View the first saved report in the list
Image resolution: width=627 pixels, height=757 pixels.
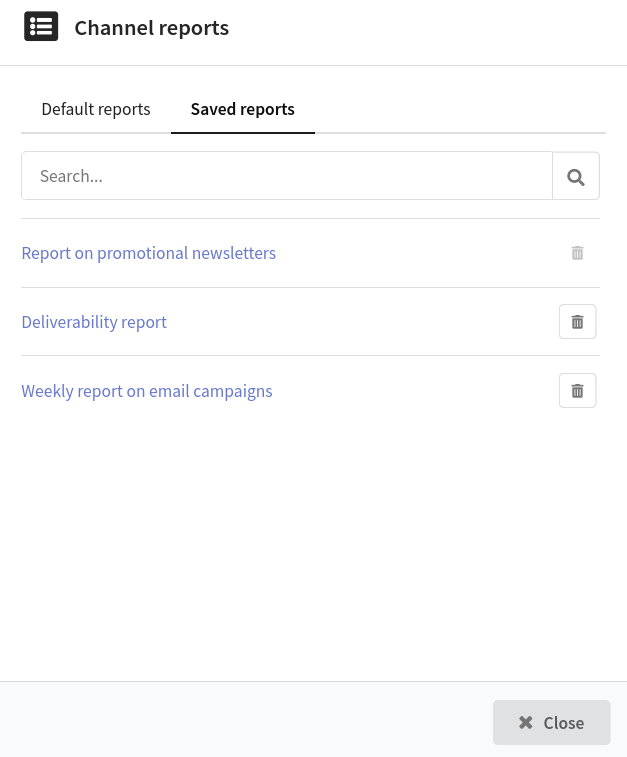[x=149, y=253]
